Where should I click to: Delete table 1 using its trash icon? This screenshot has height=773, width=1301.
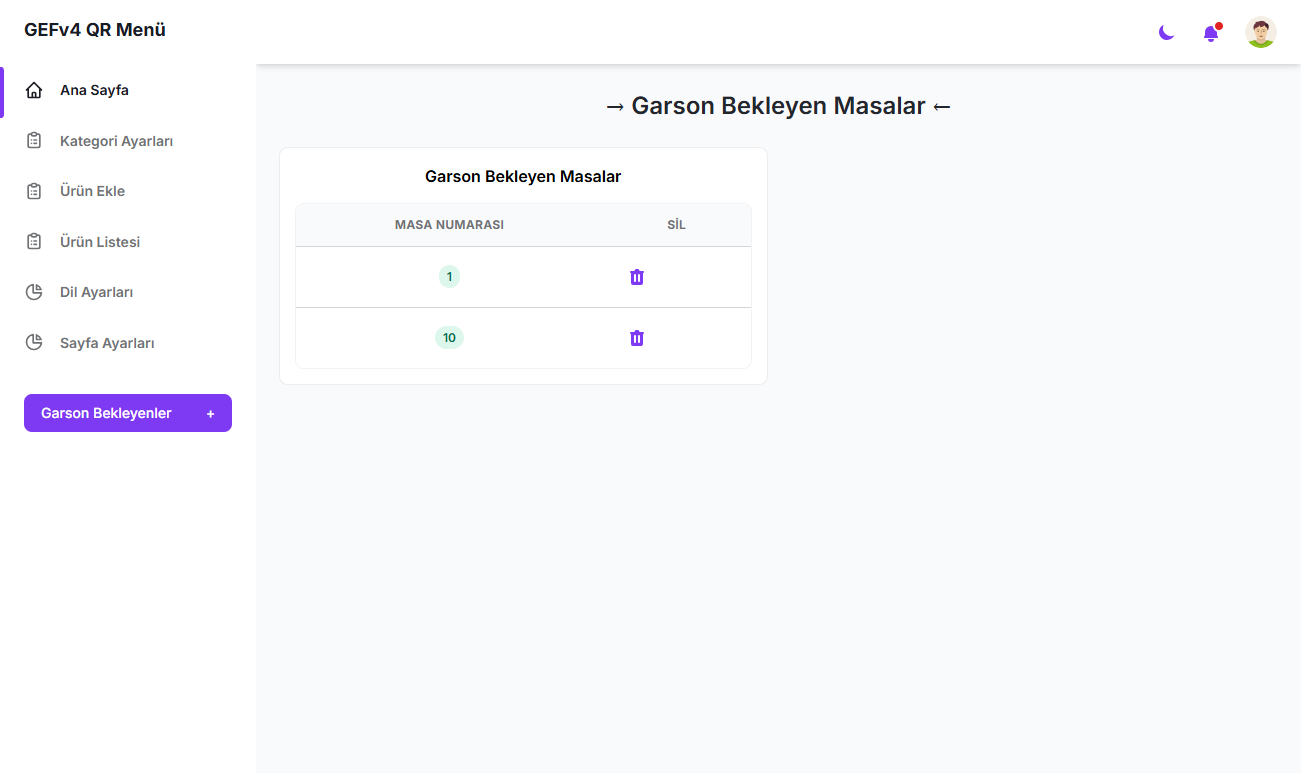pos(637,277)
